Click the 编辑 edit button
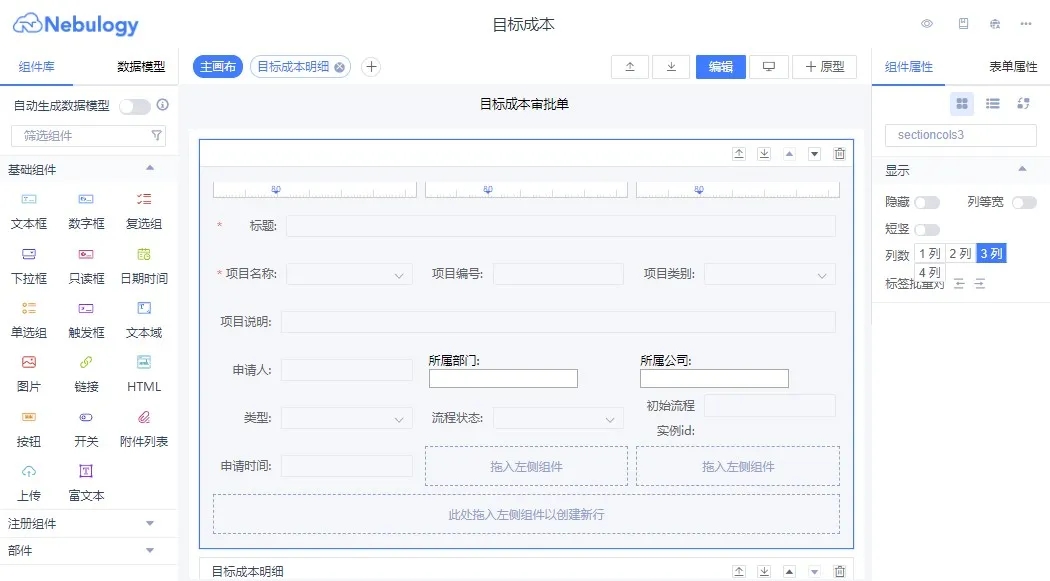Screen dimensions: 1050x581 (x=721, y=67)
